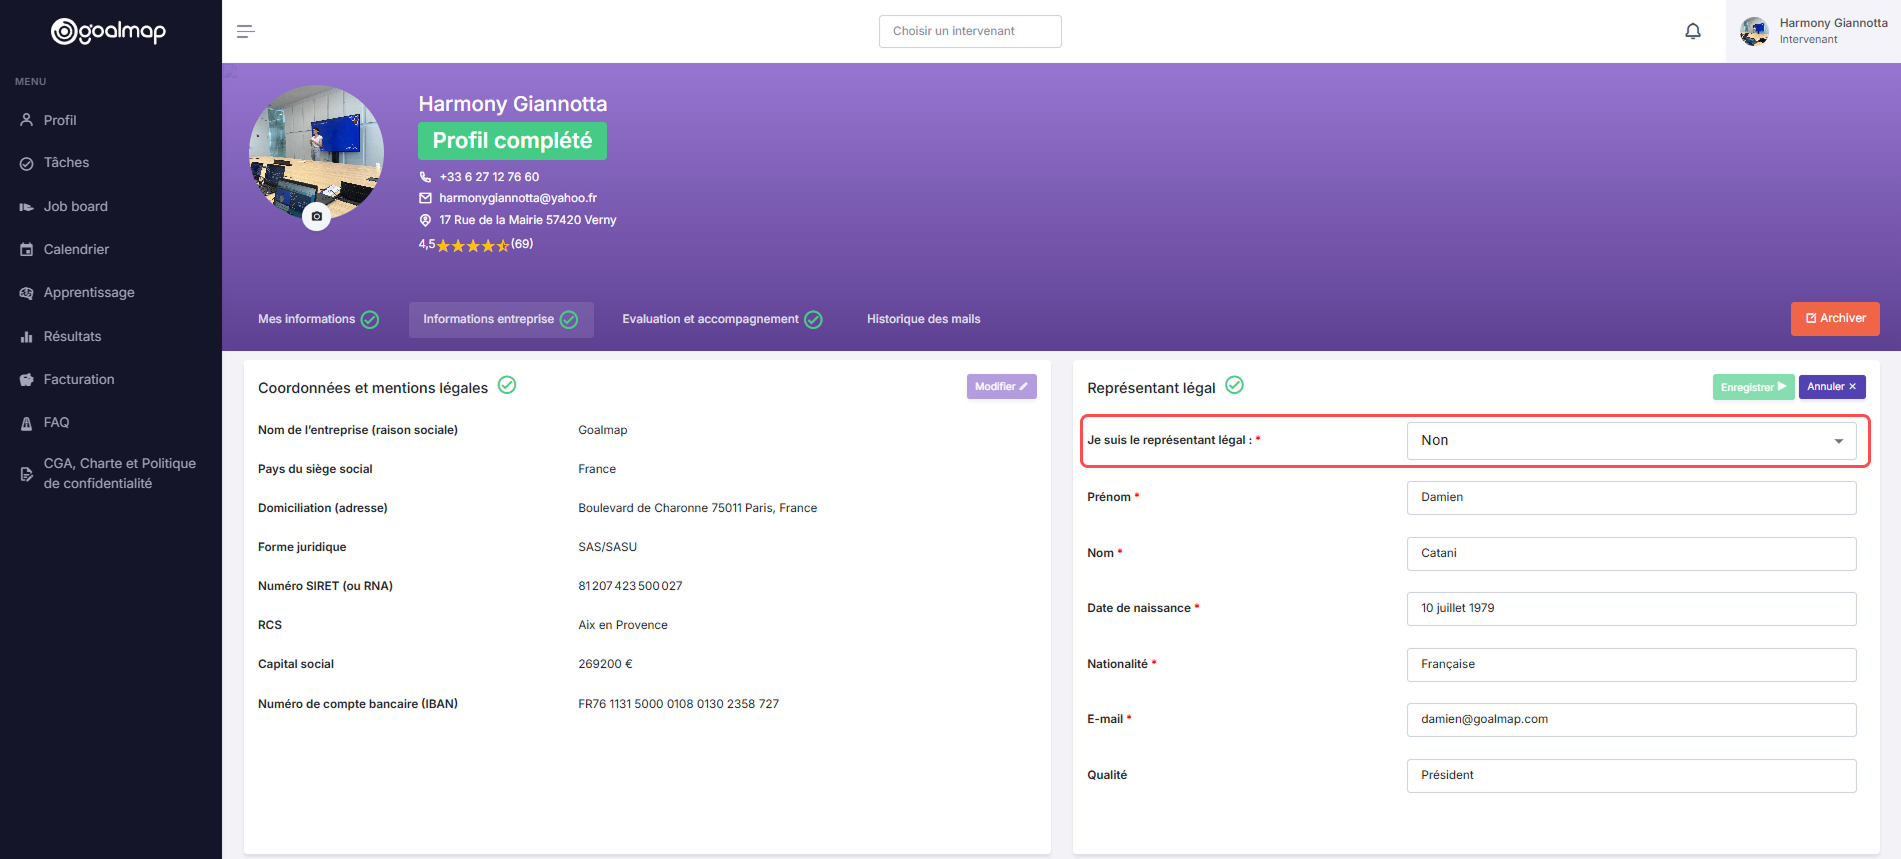Click the envelope icon beside the email

[425, 198]
